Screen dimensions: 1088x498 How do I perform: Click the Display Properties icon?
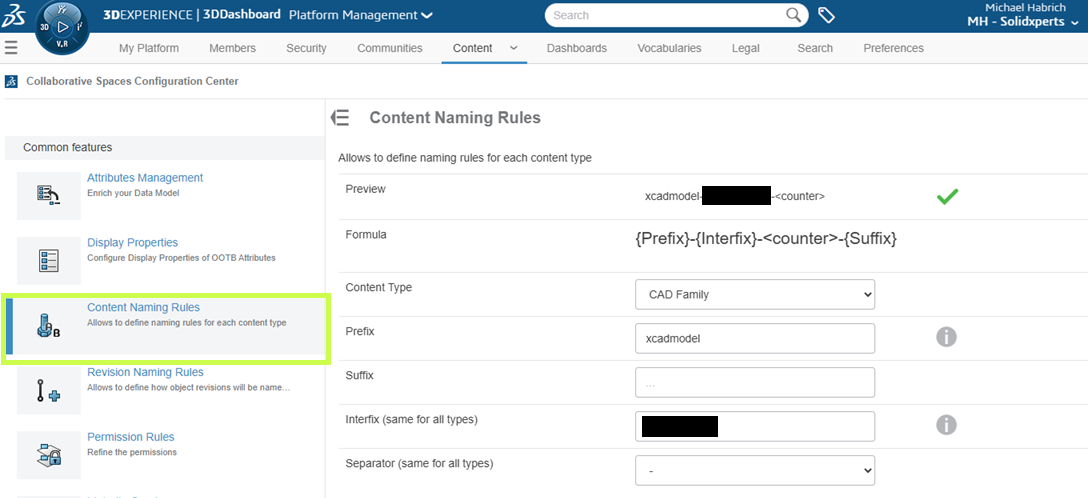coord(49,260)
